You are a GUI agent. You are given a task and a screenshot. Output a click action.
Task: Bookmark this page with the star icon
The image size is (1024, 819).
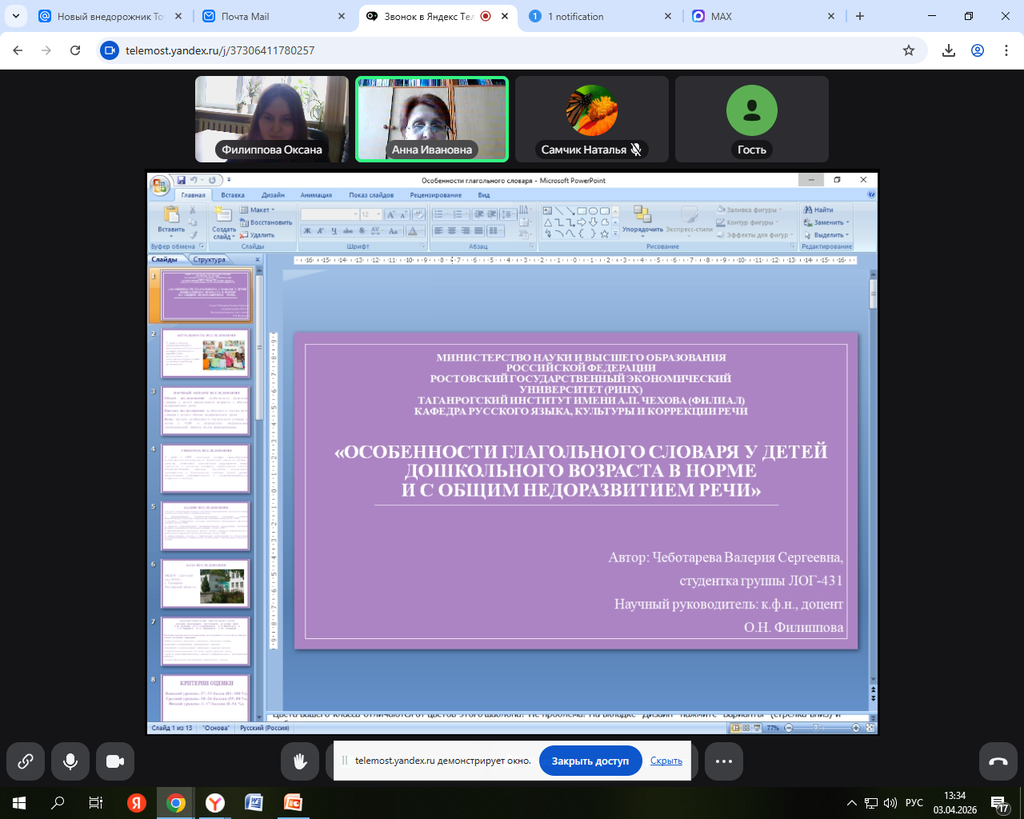click(x=908, y=50)
